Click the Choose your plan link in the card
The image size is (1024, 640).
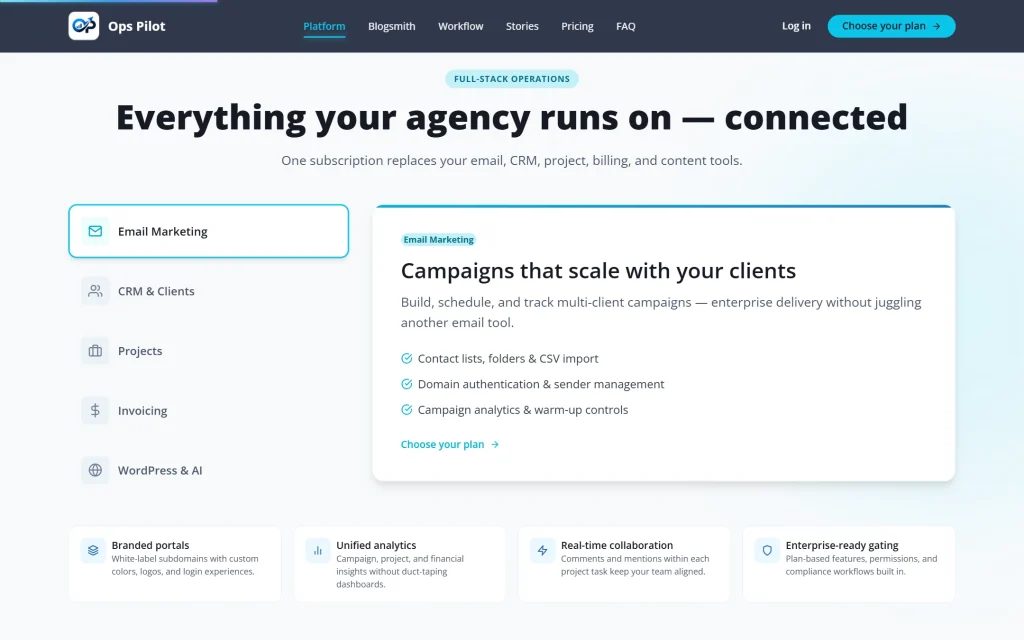450,444
